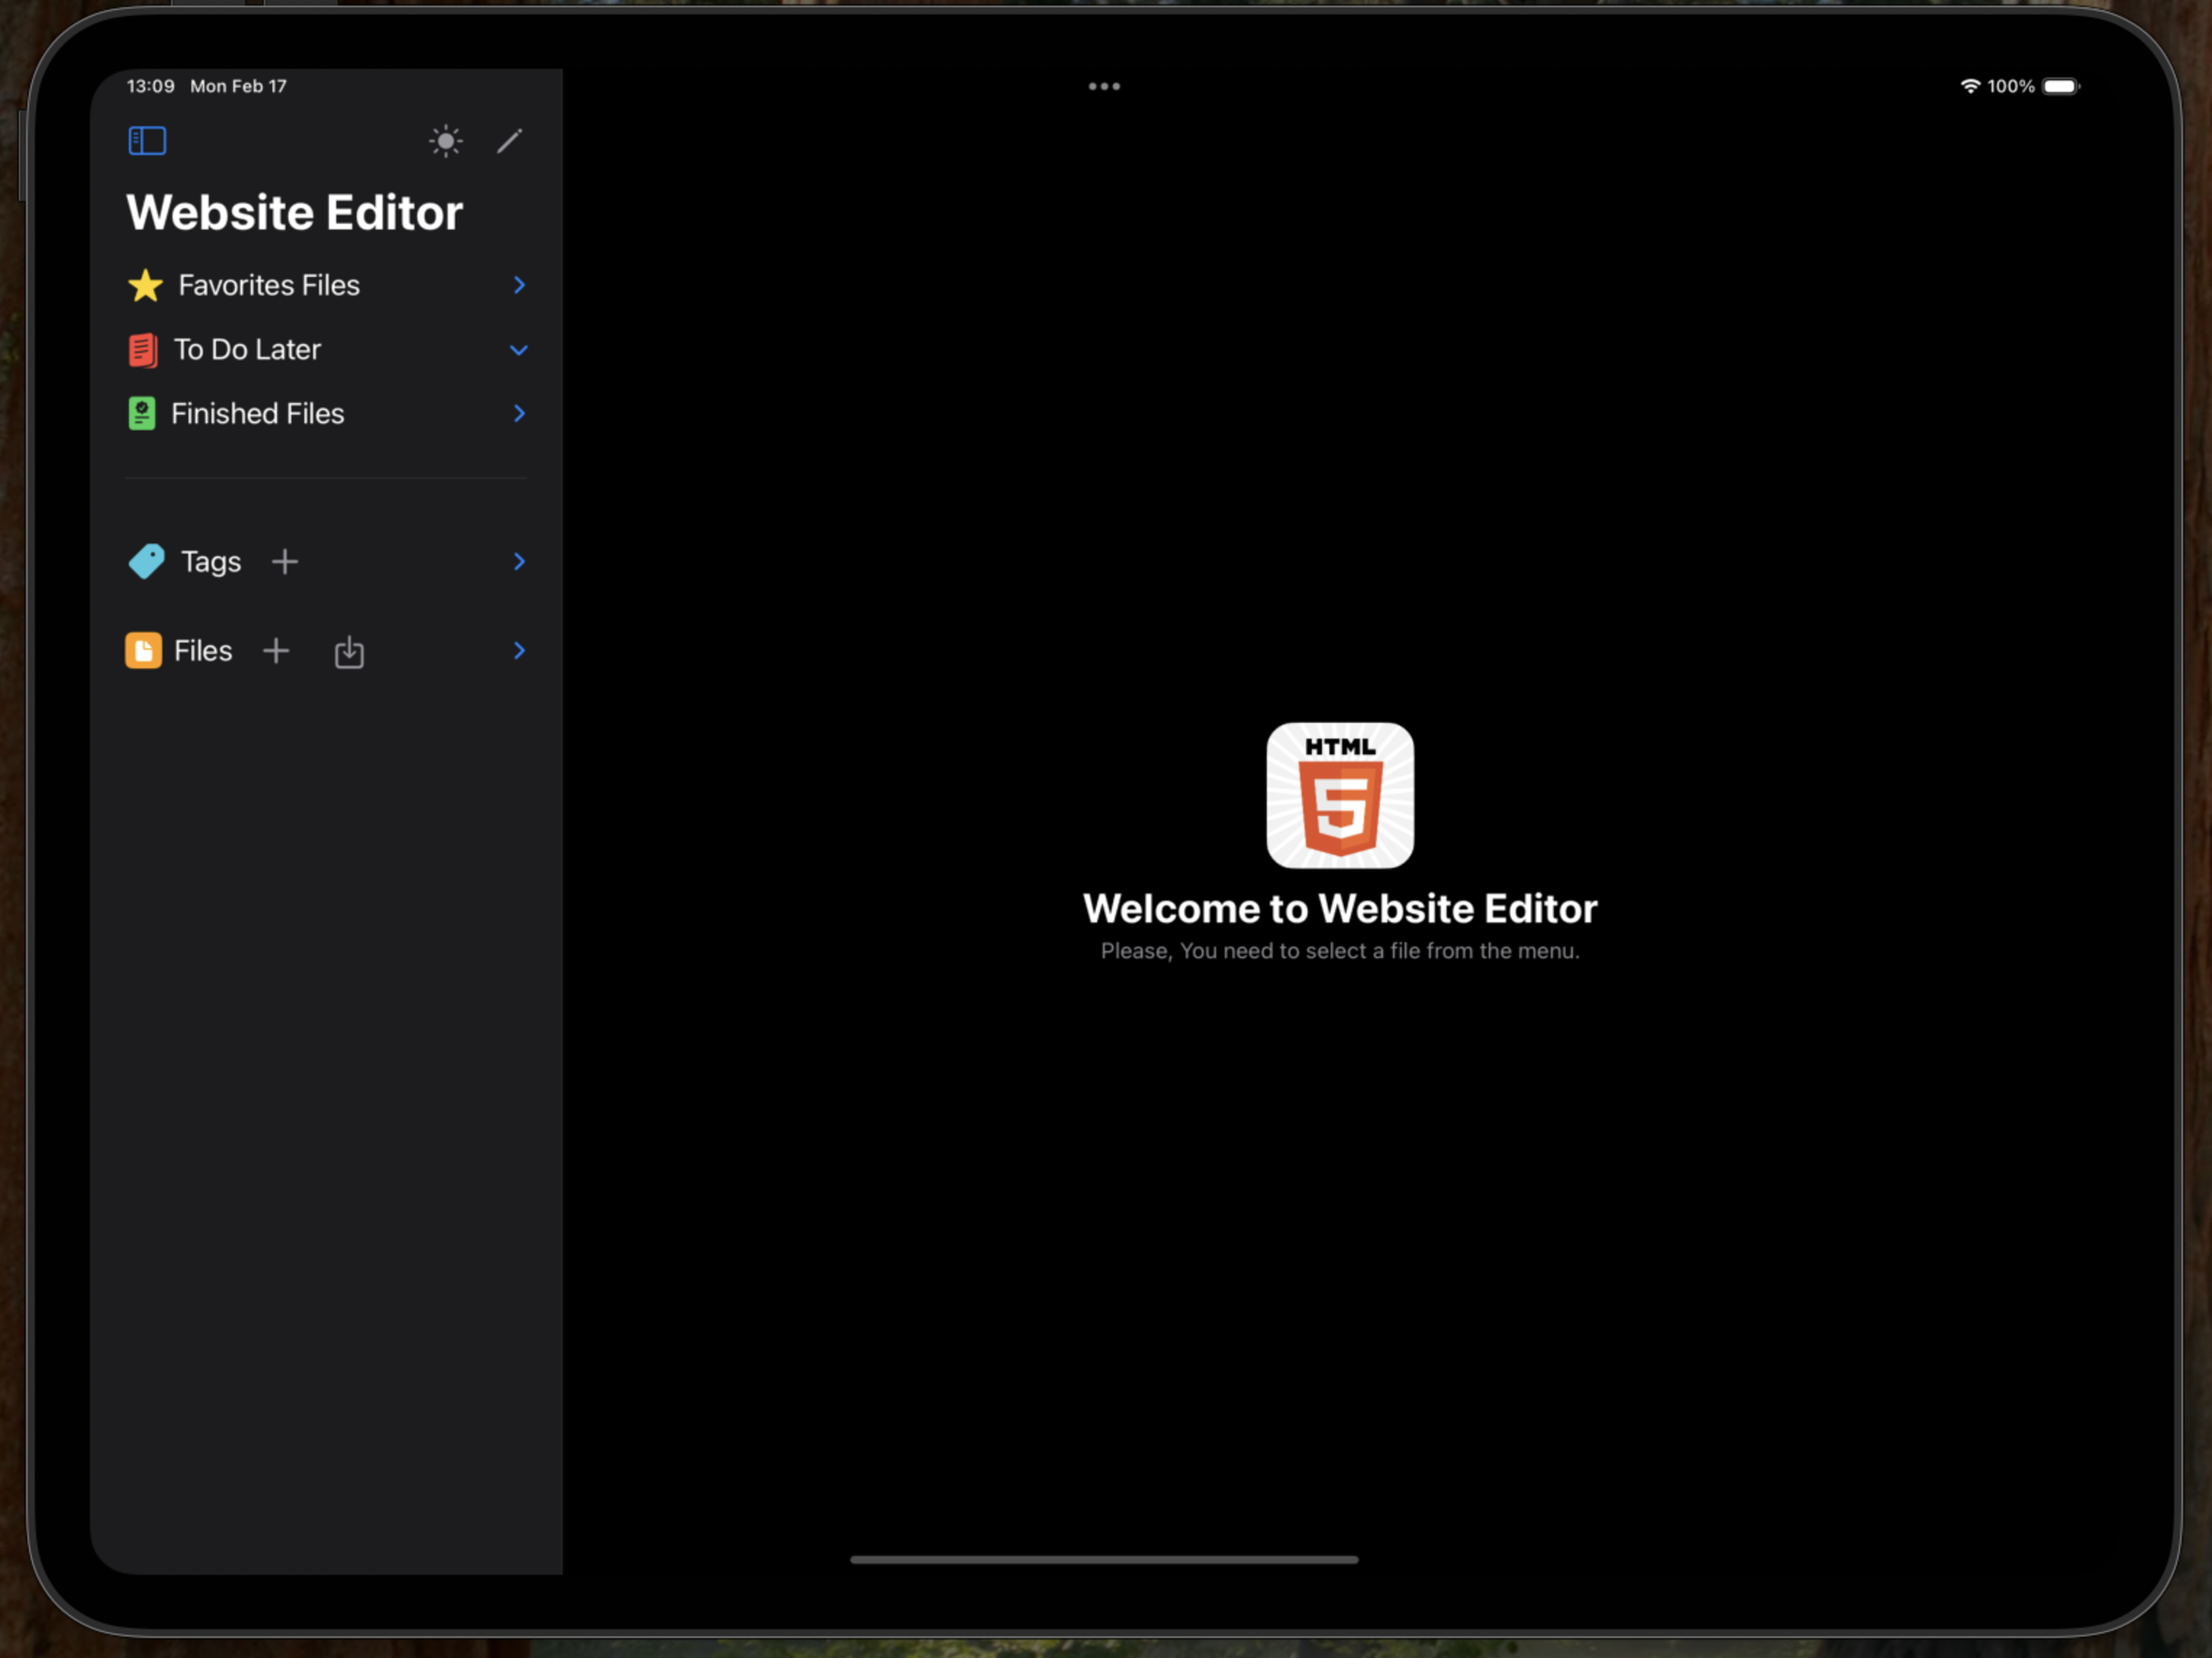2212x1658 pixels.
Task: Select the Favorites Files label
Action: click(x=269, y=285)
